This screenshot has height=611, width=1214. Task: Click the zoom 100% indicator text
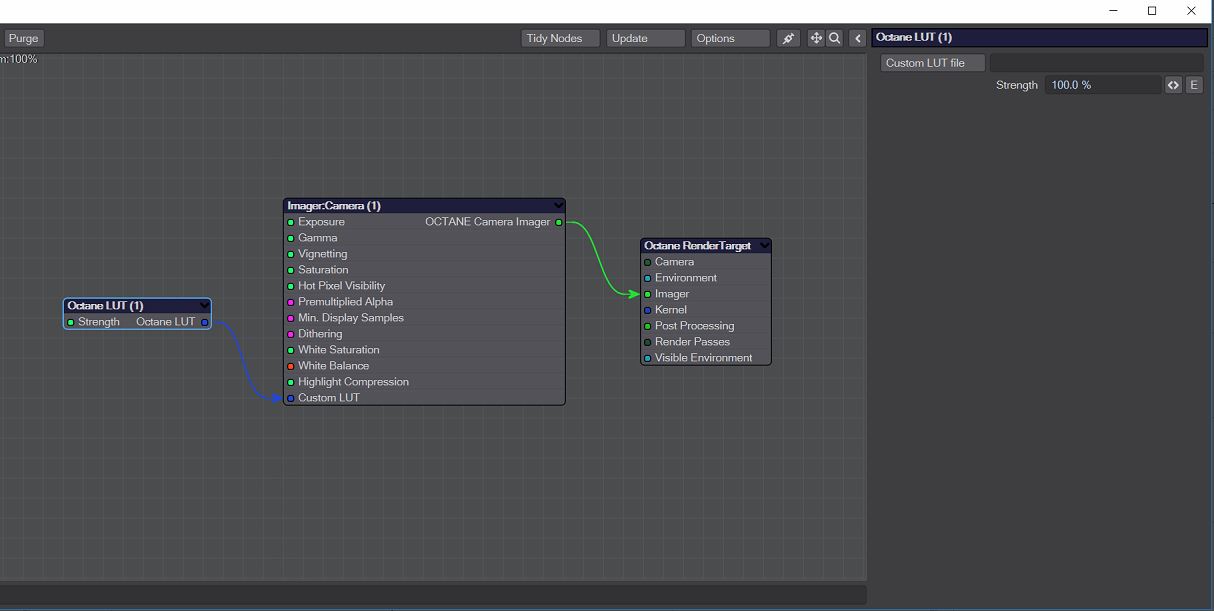(x=19, y=59)
